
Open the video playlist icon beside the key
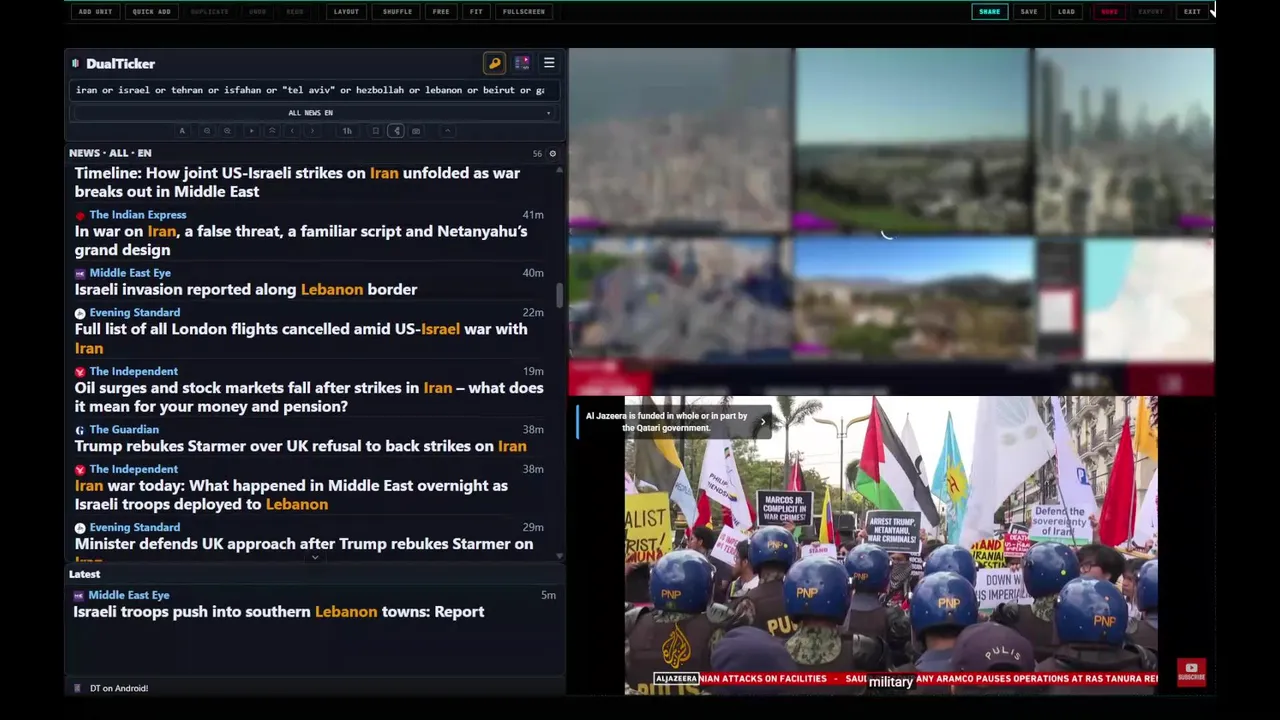pyautogui.click(x=522, y=63)
